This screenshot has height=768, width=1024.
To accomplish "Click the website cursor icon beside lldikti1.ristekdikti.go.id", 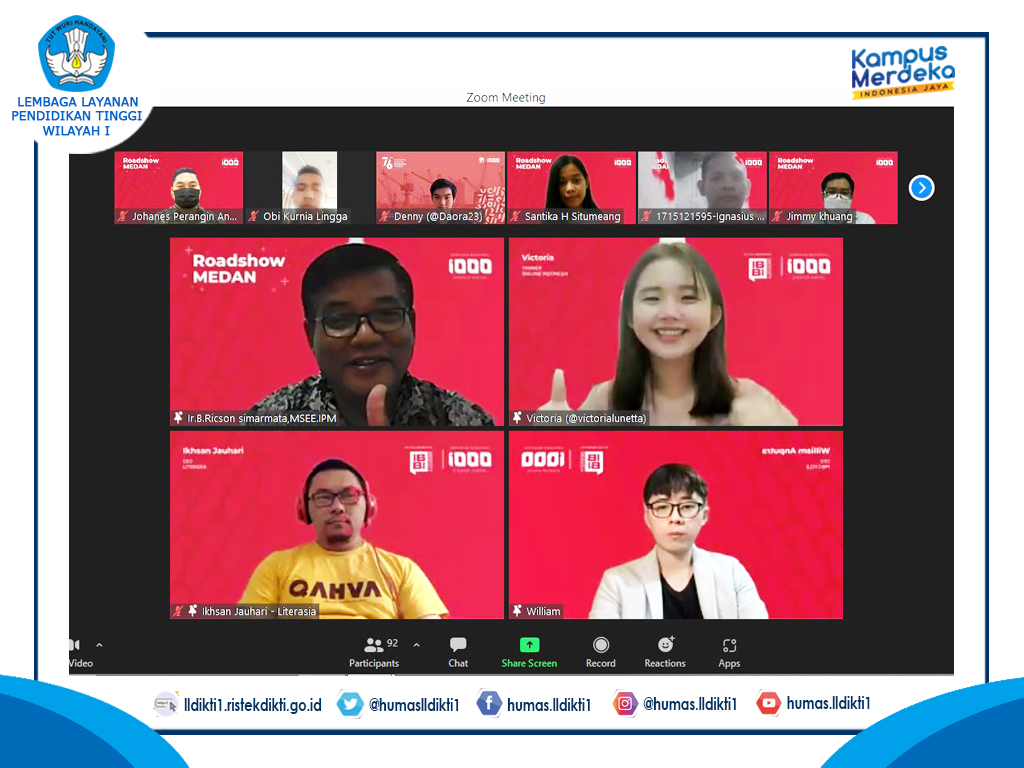I will point(166,705).
